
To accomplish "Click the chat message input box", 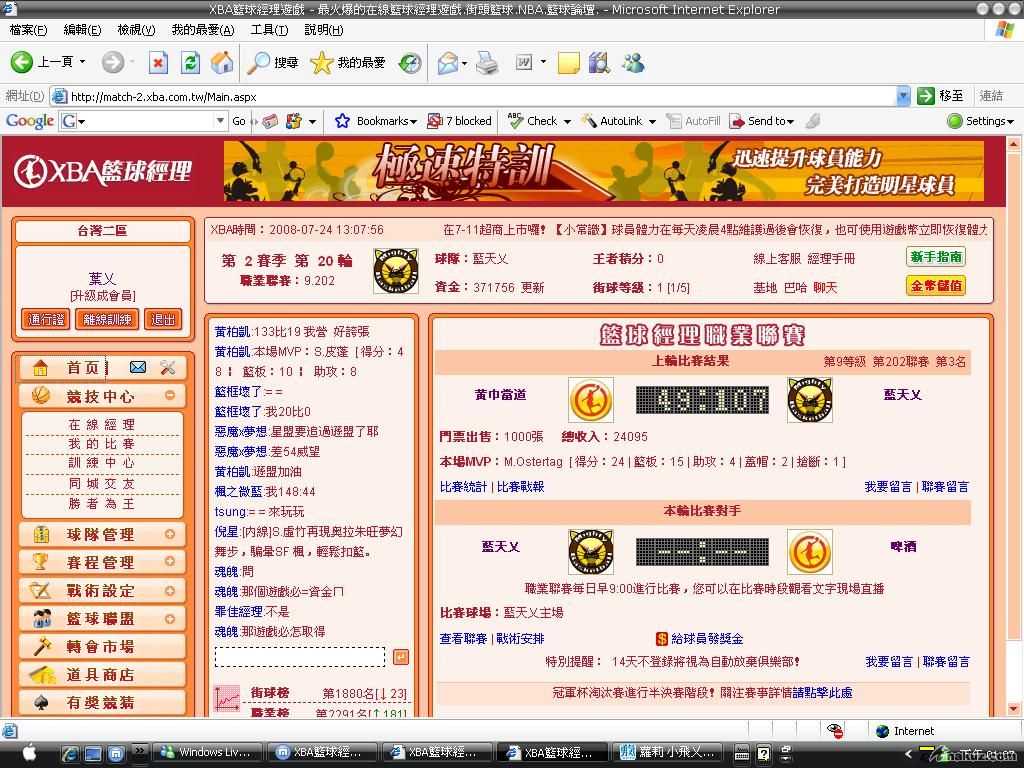I will click(300, 657).
